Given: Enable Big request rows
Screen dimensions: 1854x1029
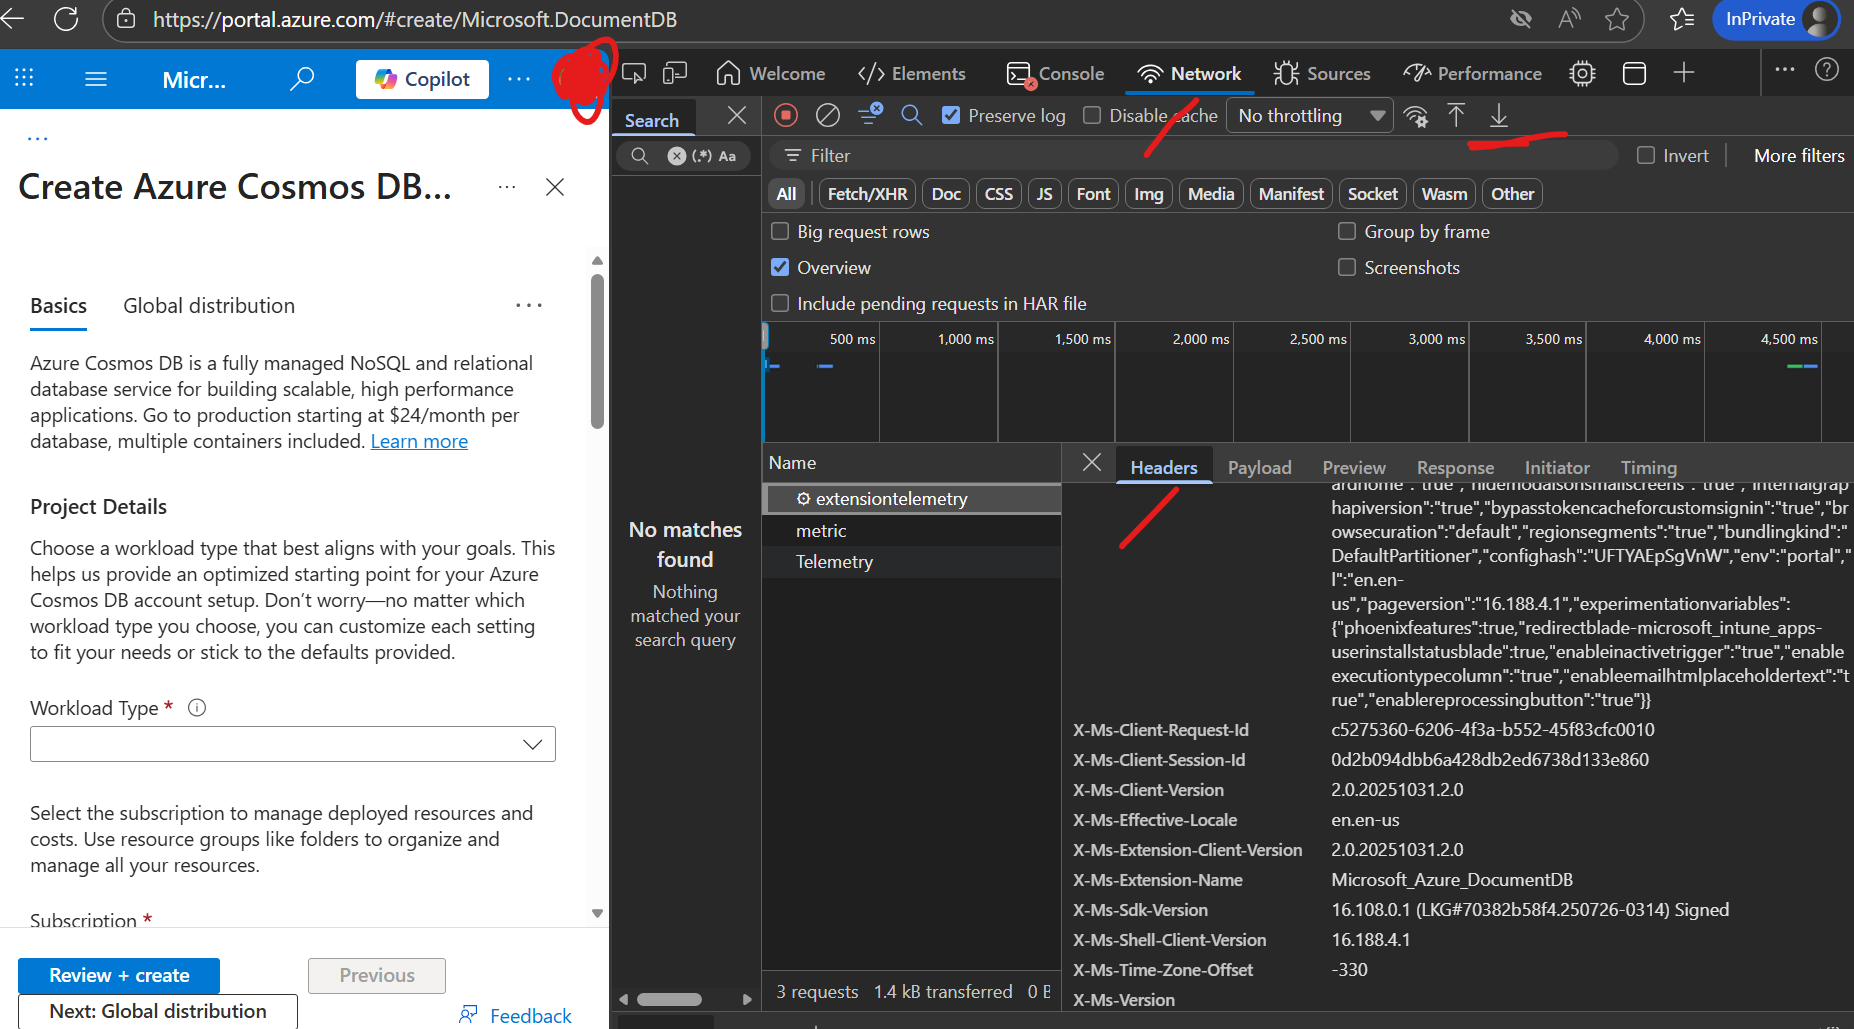Looking at the screenshot, I should coord(780,231).
